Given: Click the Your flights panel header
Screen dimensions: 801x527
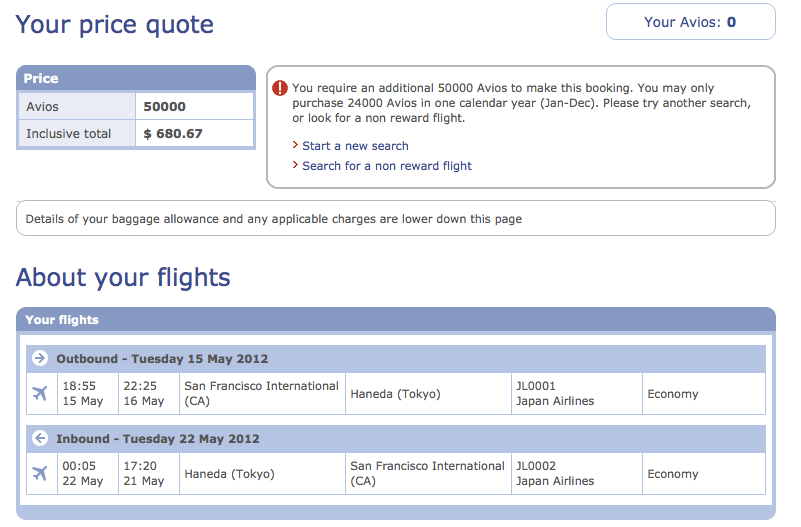Looking at the screenshot, I should click(x=396, y=320).
